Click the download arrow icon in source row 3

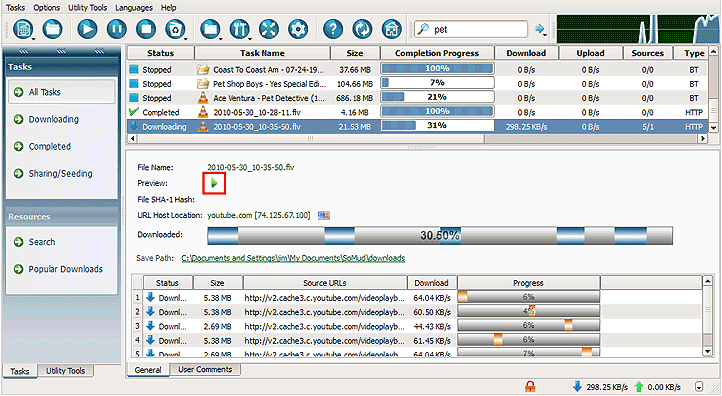(150, 326)
